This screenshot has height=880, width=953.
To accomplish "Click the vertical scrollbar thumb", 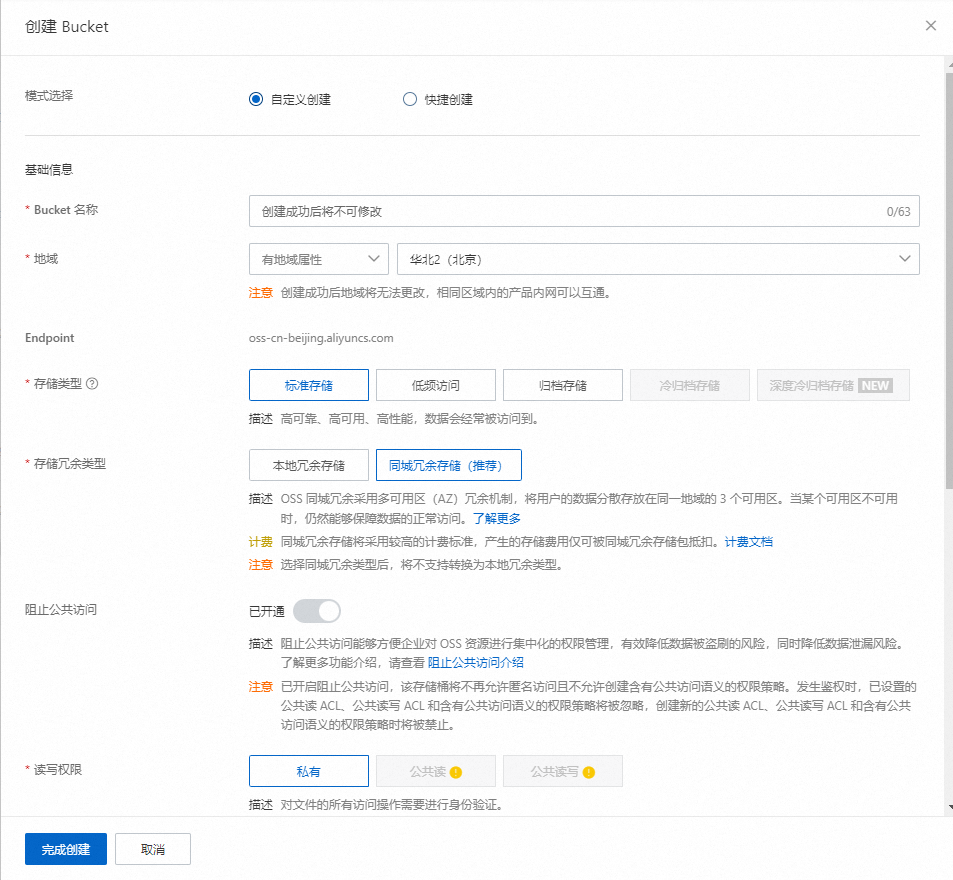I will point(949,280).
